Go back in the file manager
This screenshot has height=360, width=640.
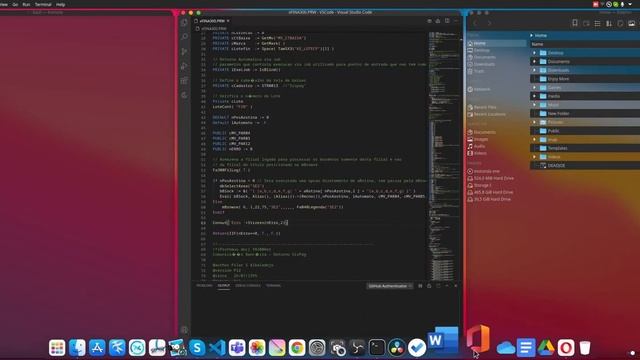coord(475,23)
